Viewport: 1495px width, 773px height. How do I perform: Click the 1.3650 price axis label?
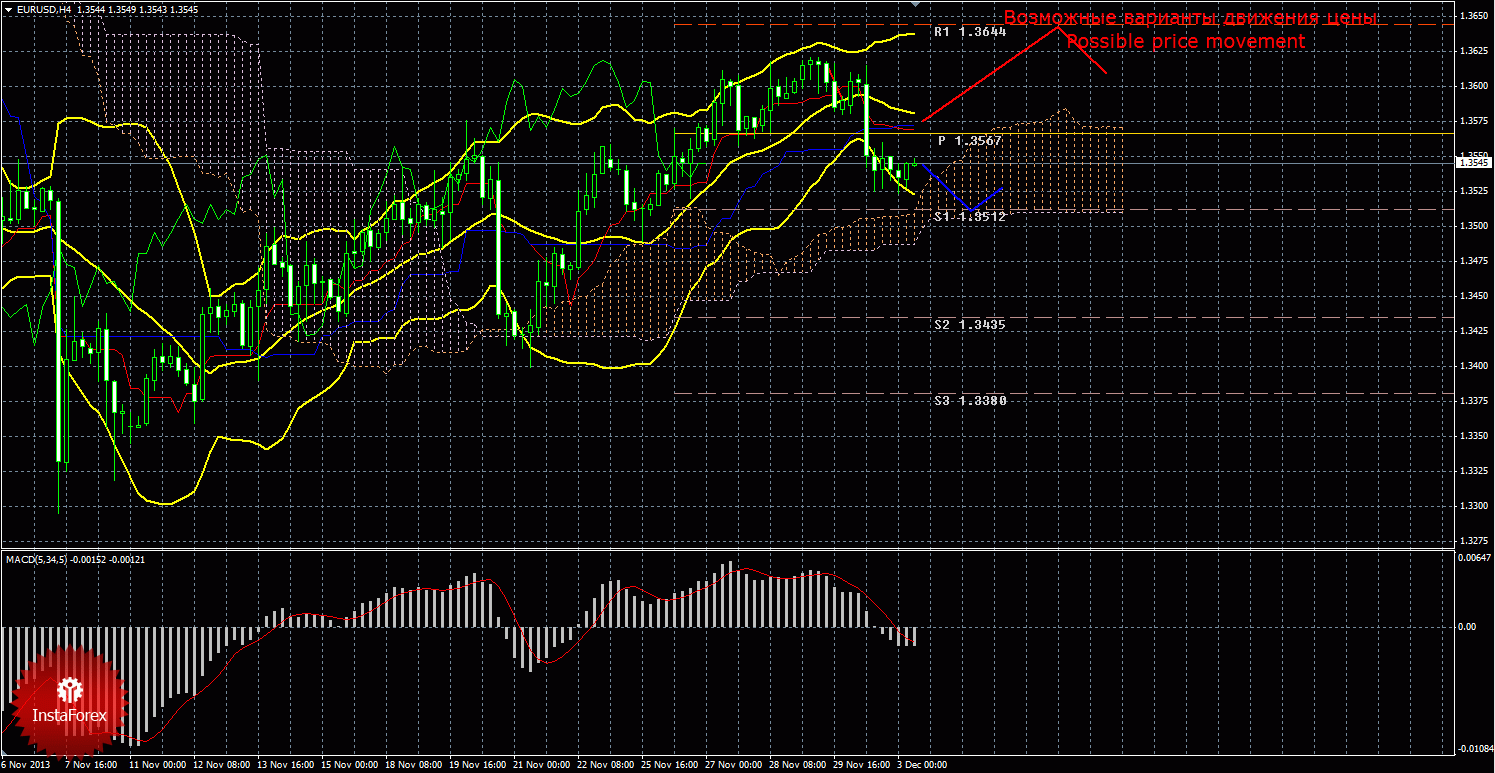click(x=1472, y=16)
